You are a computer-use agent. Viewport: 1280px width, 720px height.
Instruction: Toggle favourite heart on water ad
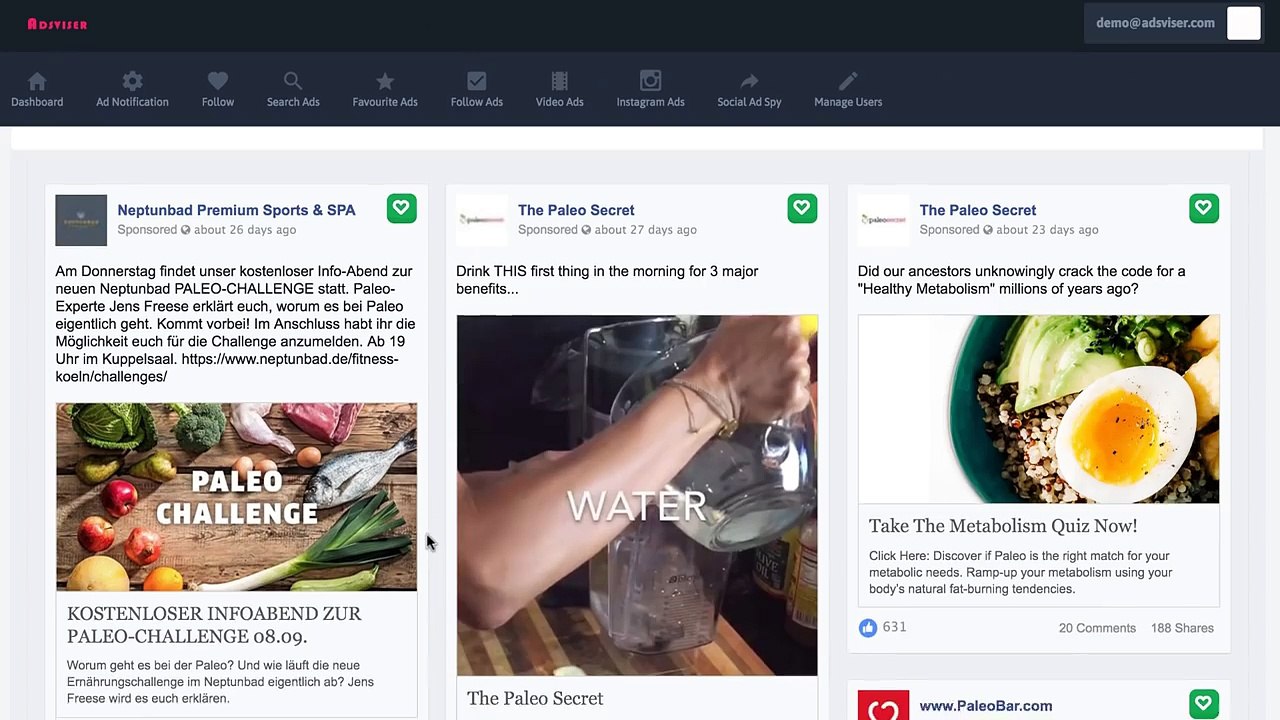pos(802,208)
